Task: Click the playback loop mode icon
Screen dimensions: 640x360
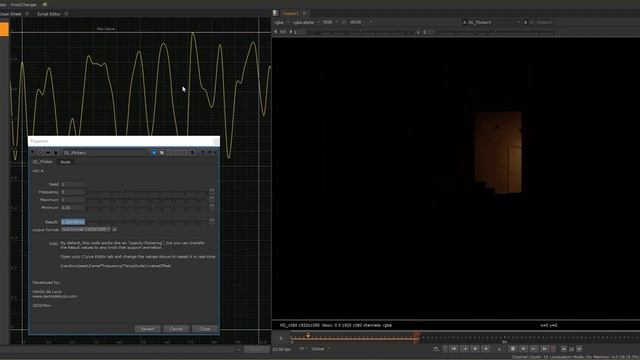Action: tap(436, 349)
